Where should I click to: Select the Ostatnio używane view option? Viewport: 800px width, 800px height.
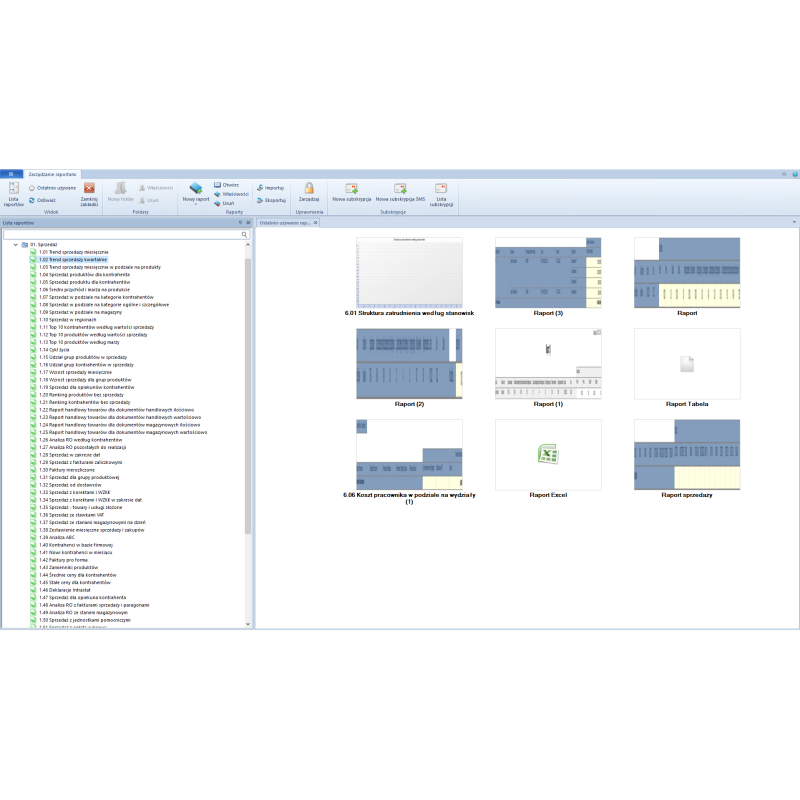click(54, 187)
